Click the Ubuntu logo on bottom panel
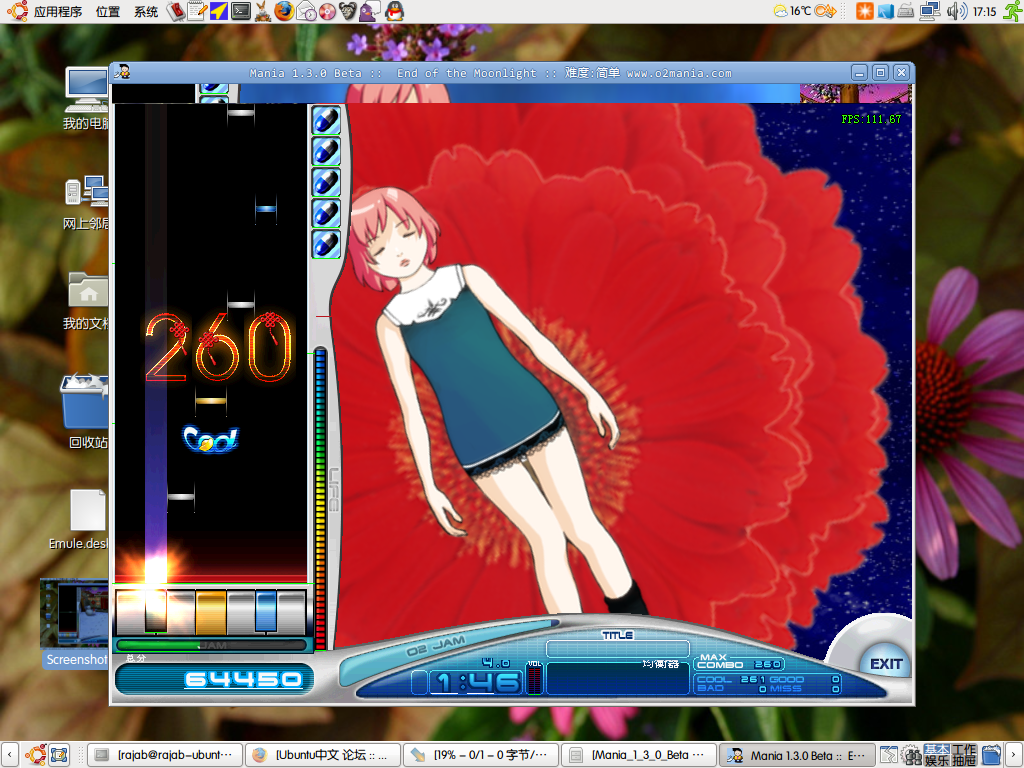Image resolution: width=1024 pixels, height=768 pixels. (36, 755)
